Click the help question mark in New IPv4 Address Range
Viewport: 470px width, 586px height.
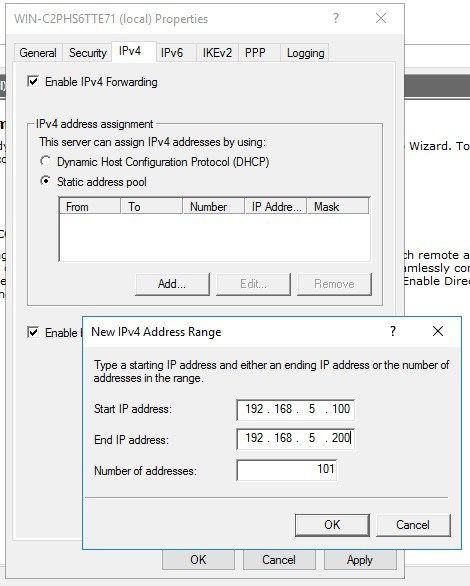click(393, 331)
